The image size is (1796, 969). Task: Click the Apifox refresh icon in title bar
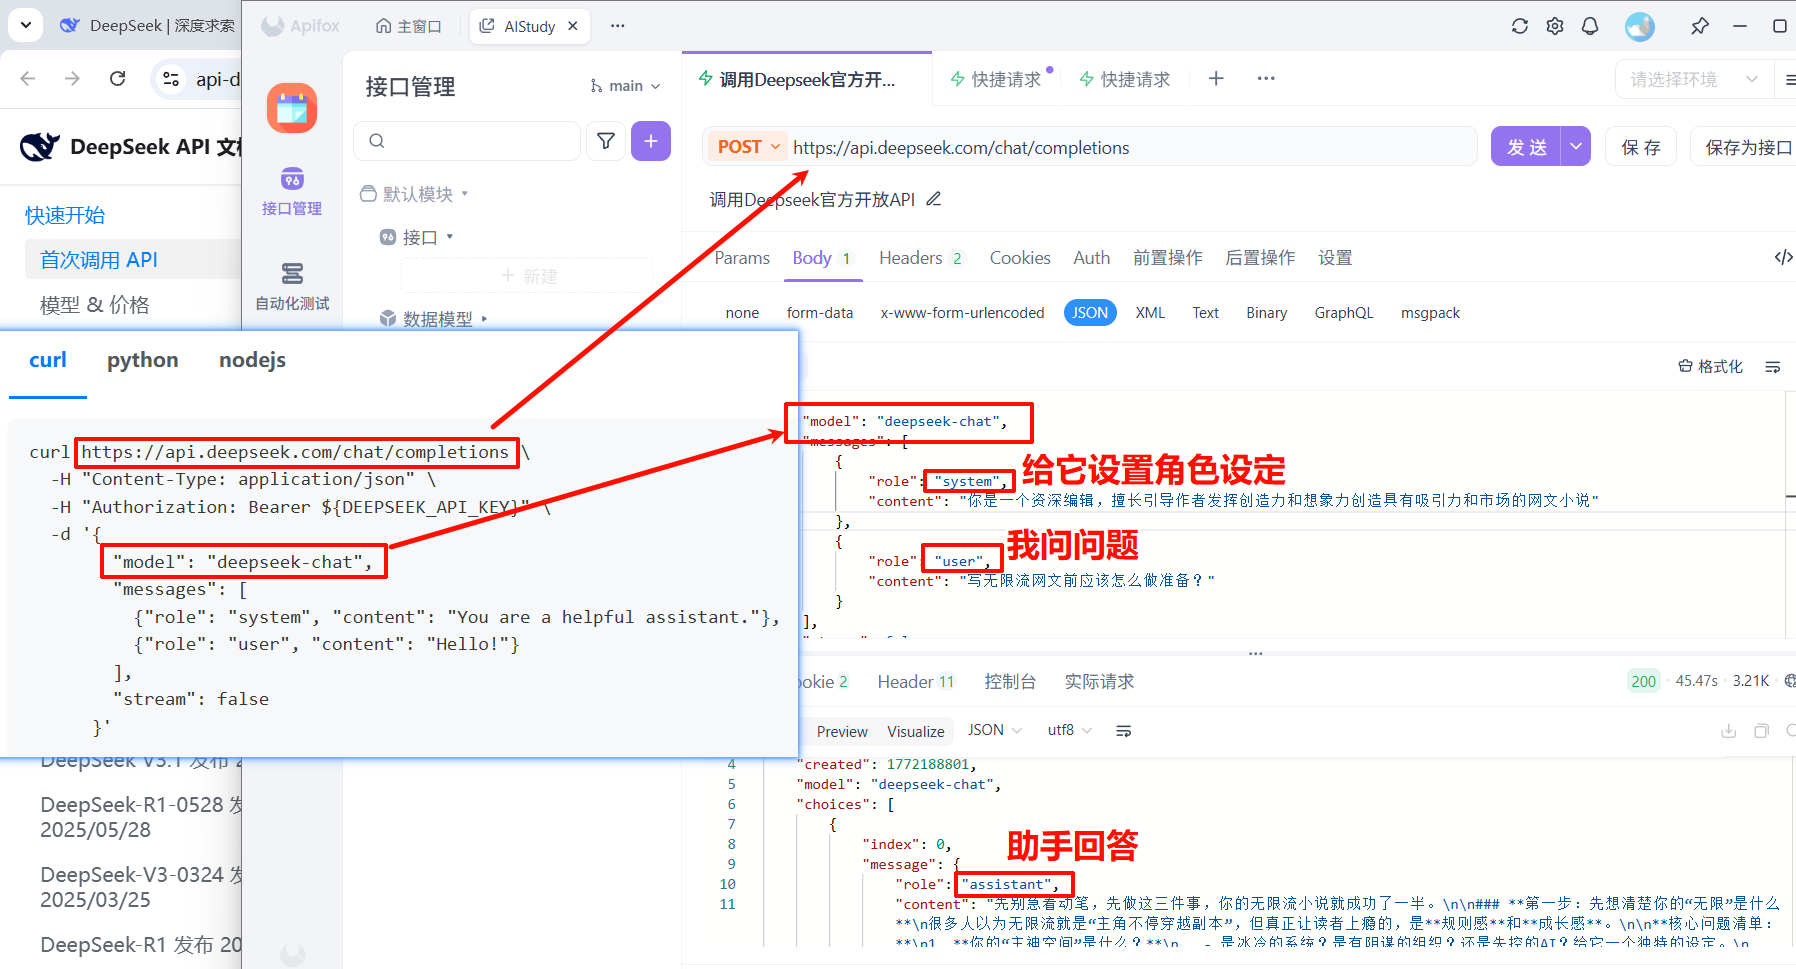tap(1520, 26)
